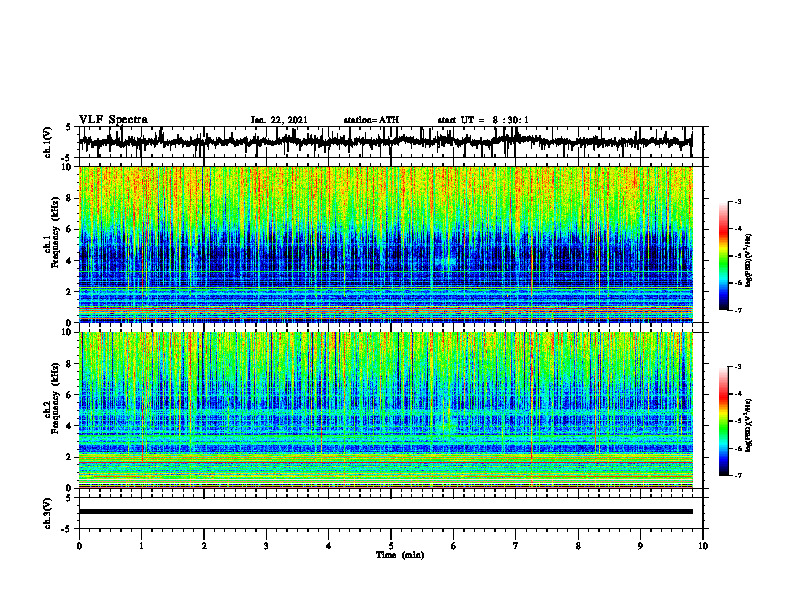
Task: Click time-axis tick label "6"
Action: point(454,546)
